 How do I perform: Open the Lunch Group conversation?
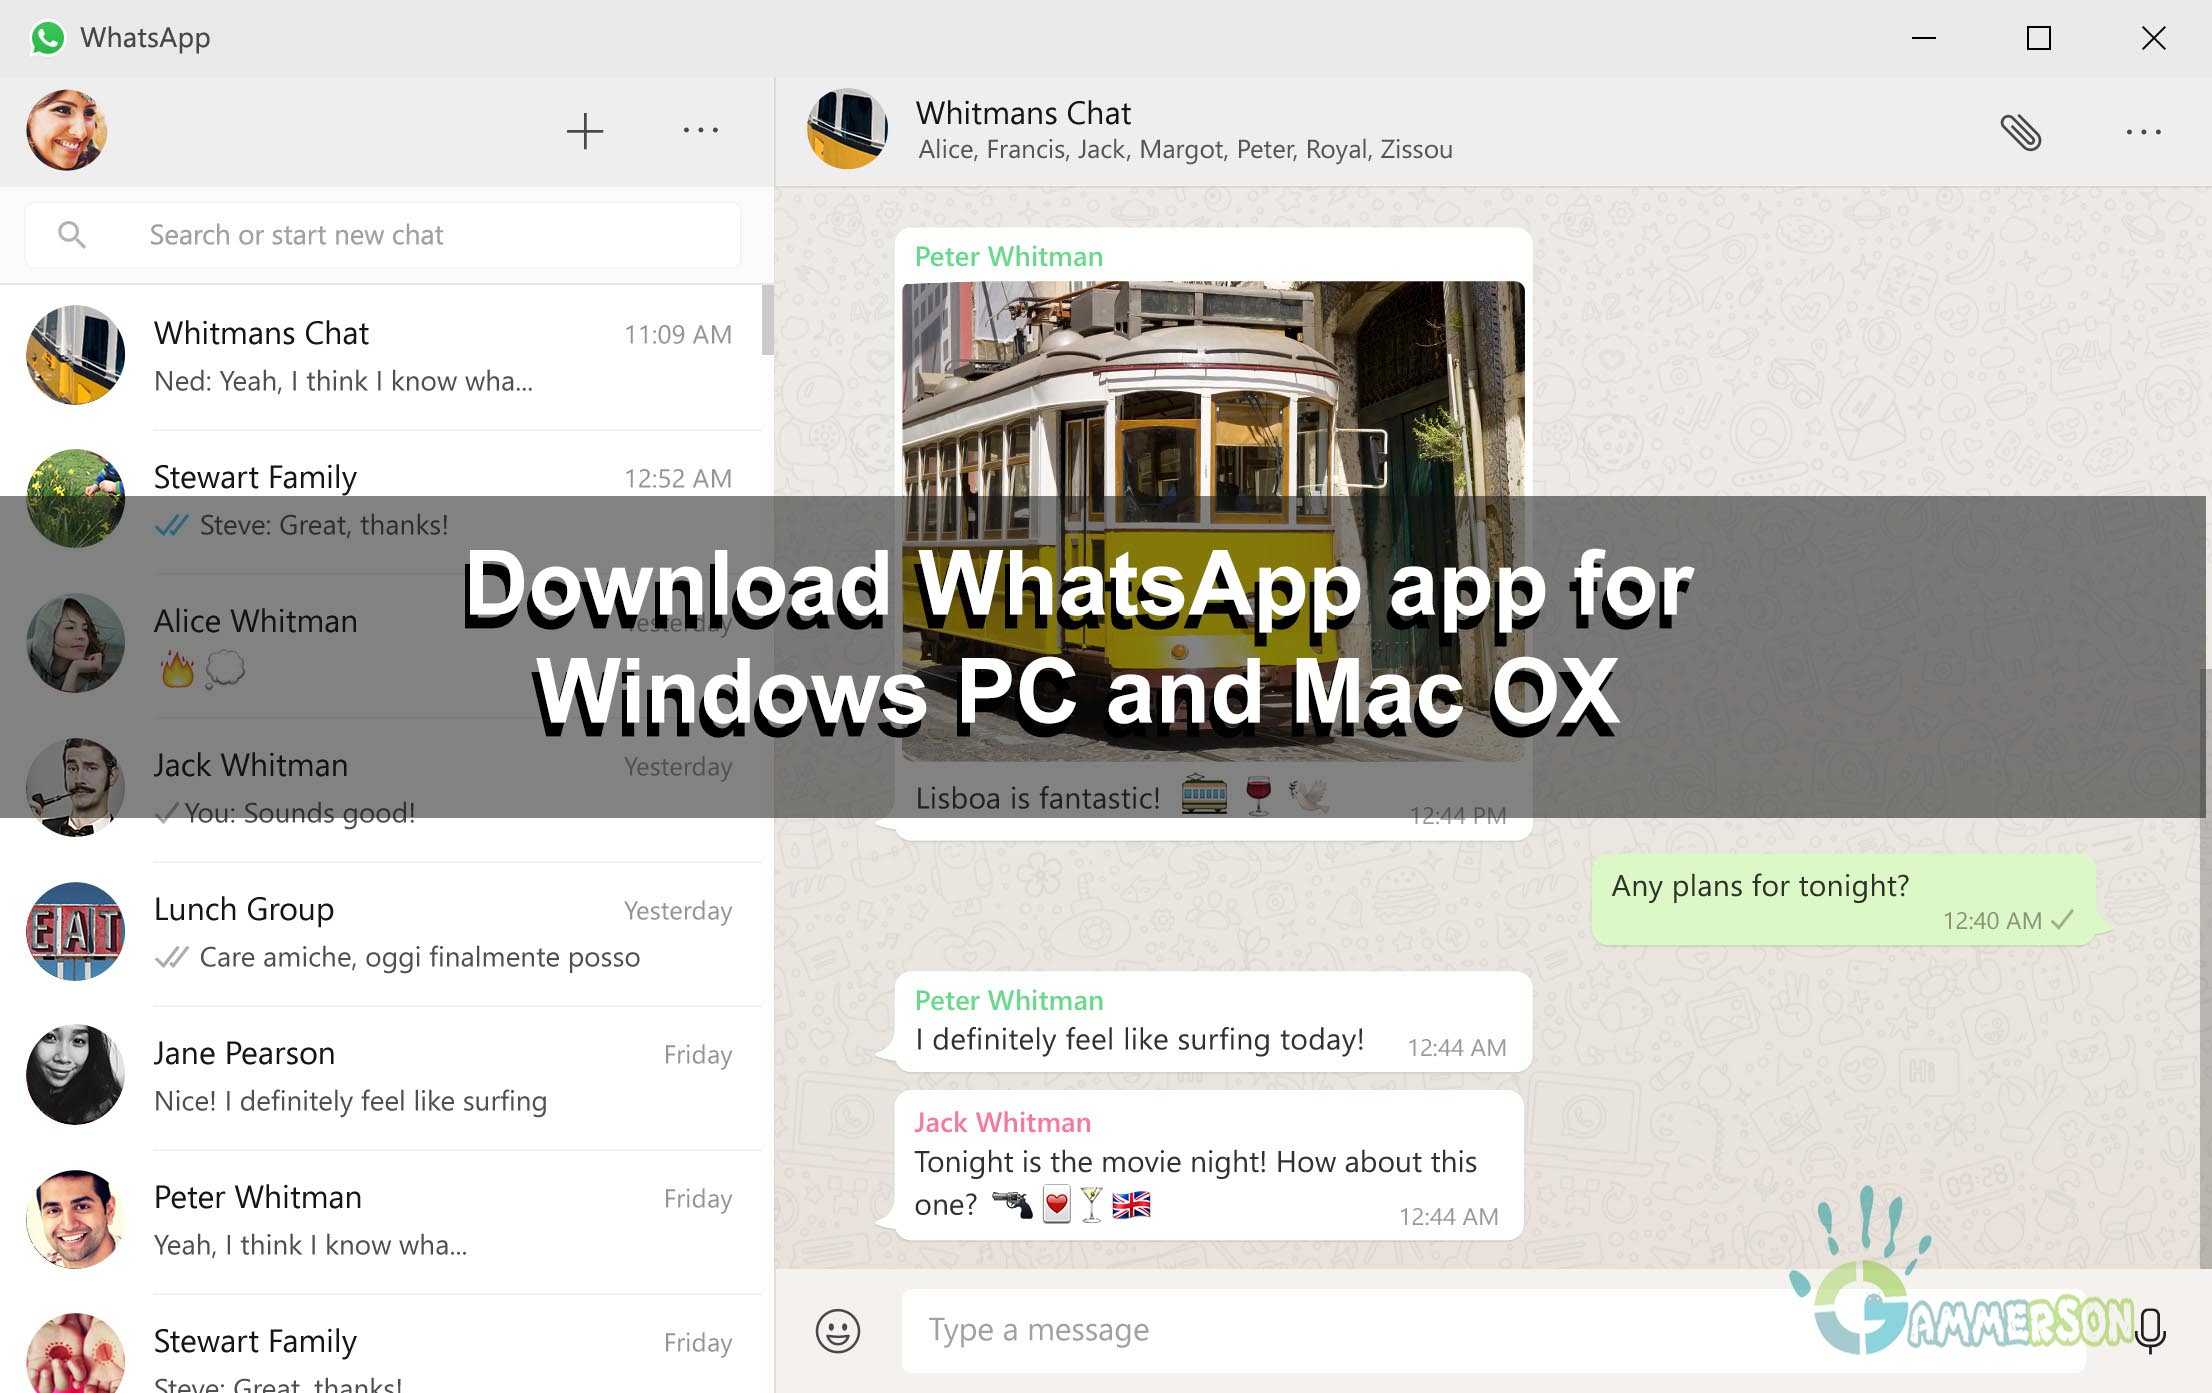click(x=400, y=932)
